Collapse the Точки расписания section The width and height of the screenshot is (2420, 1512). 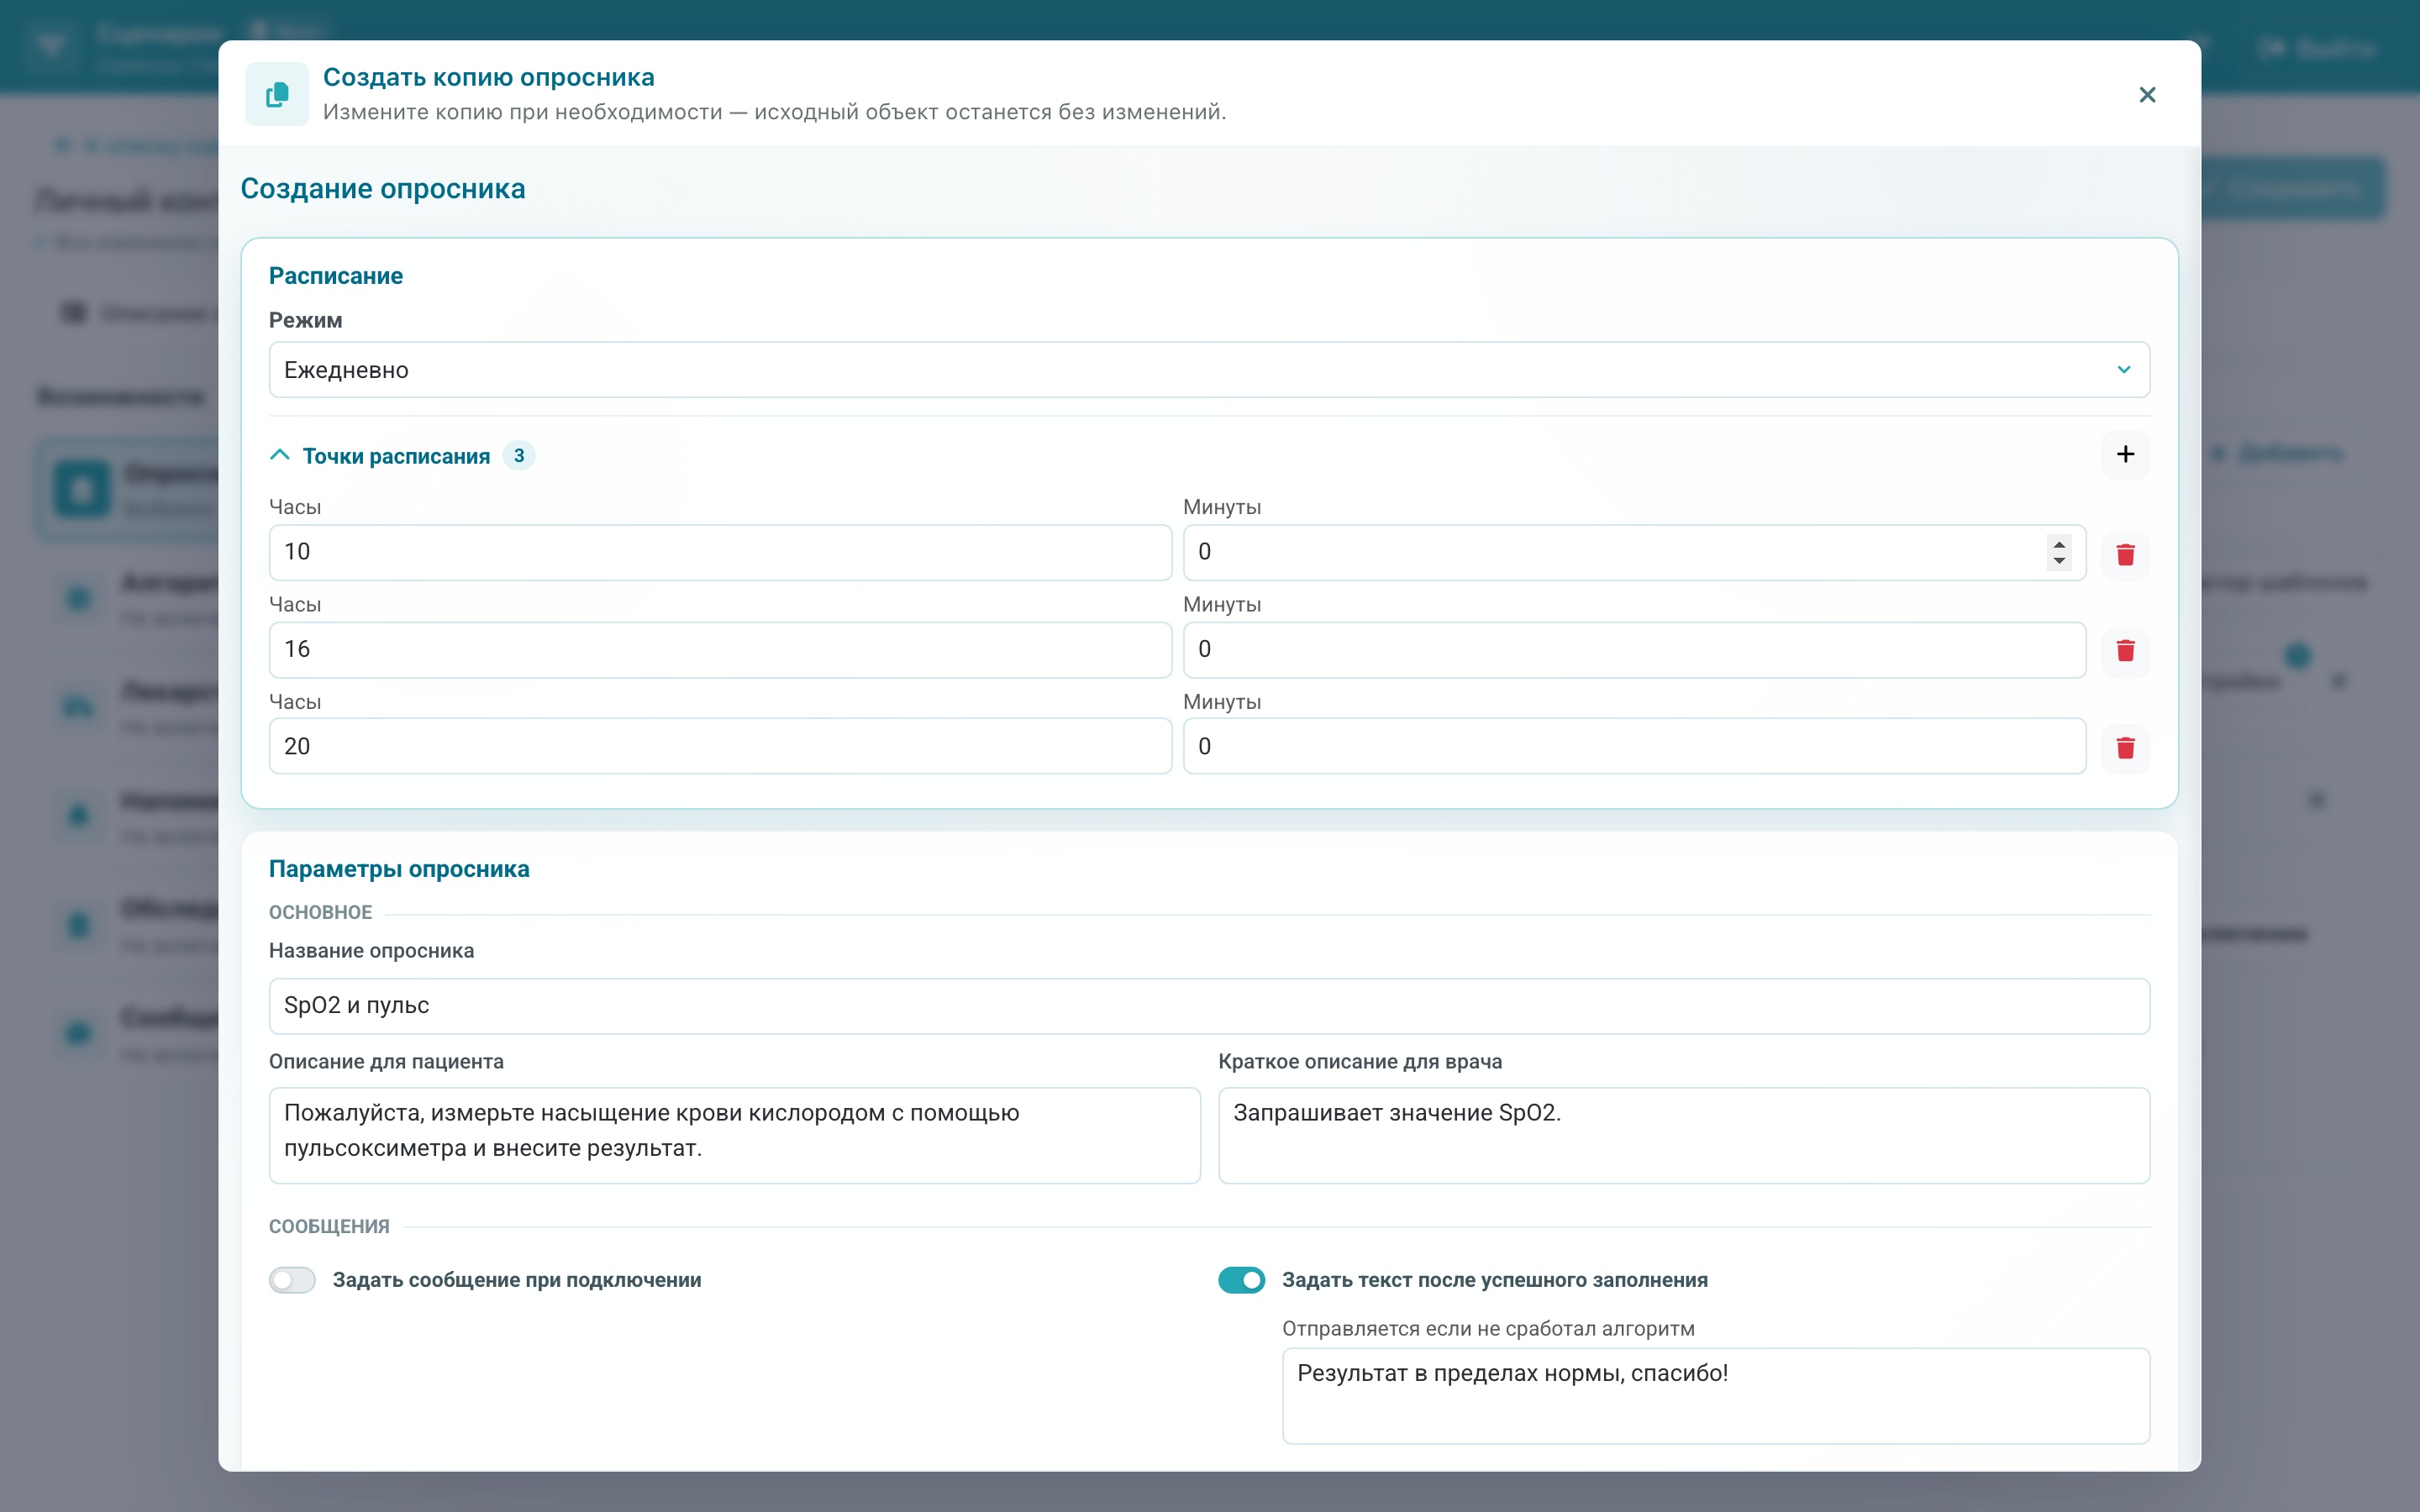click(x=280, y=456)
